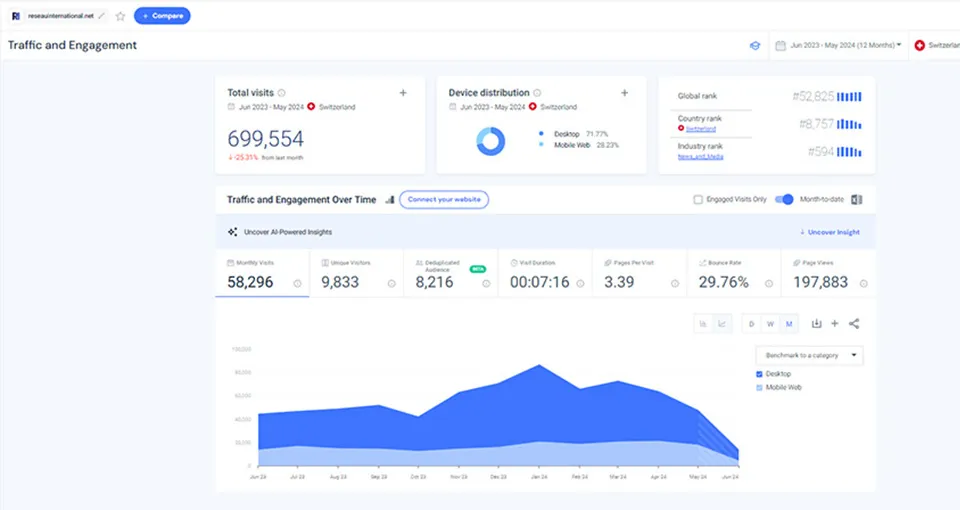Click the pencil icon beside reseauinternational.net
960x510 pixels.
[x=101, y=16]
